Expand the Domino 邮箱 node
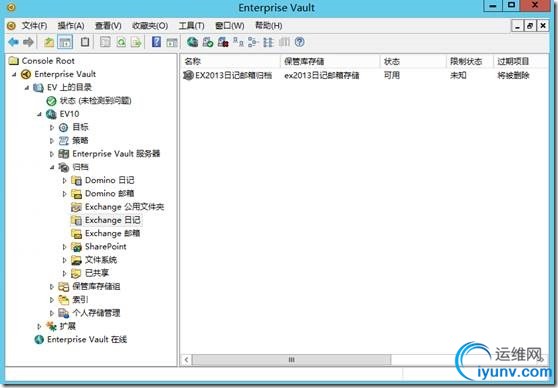 [x=64, y=194]
